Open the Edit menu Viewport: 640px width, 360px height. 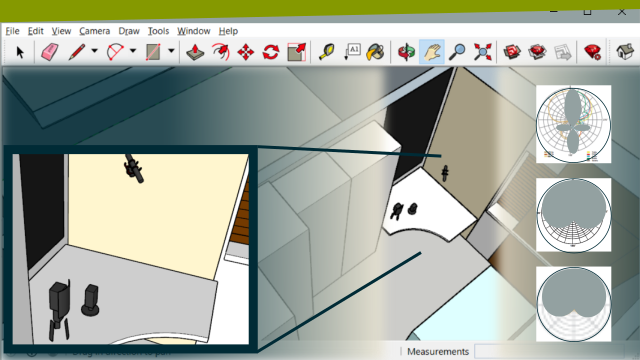(x=36, y=31)
